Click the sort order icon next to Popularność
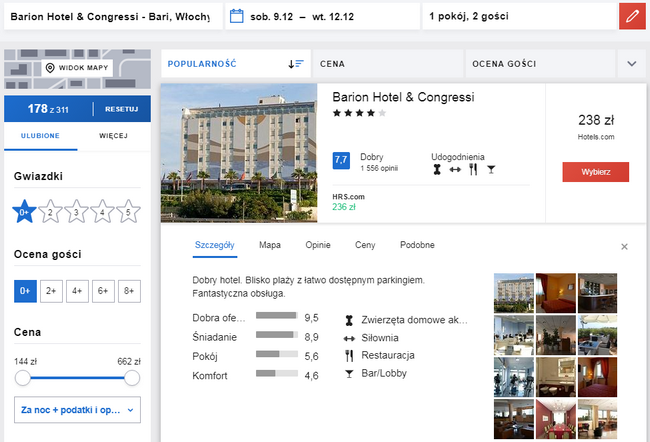650x442 pixels. (296, 64)
